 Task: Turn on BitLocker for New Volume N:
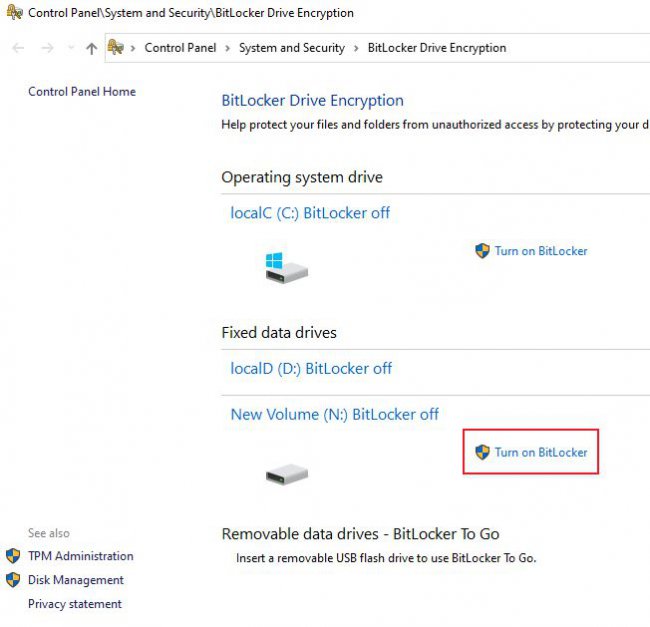click(x=541, y=452)
